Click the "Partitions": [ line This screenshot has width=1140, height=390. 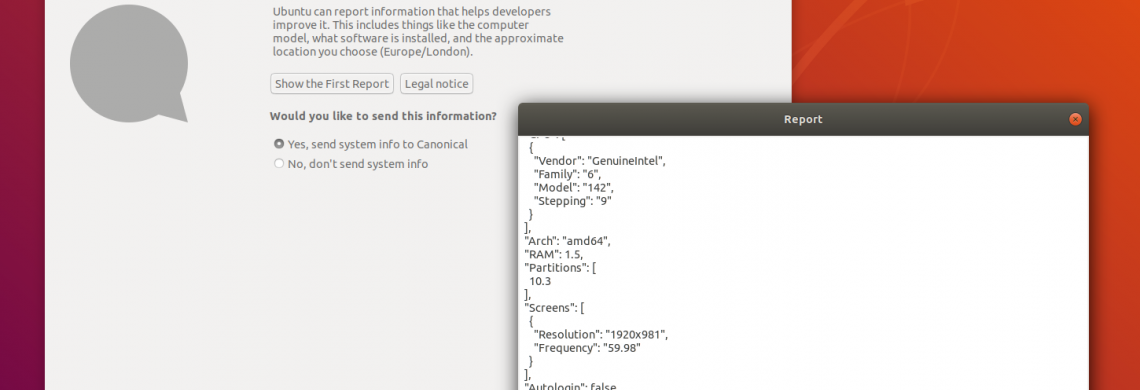560,268
